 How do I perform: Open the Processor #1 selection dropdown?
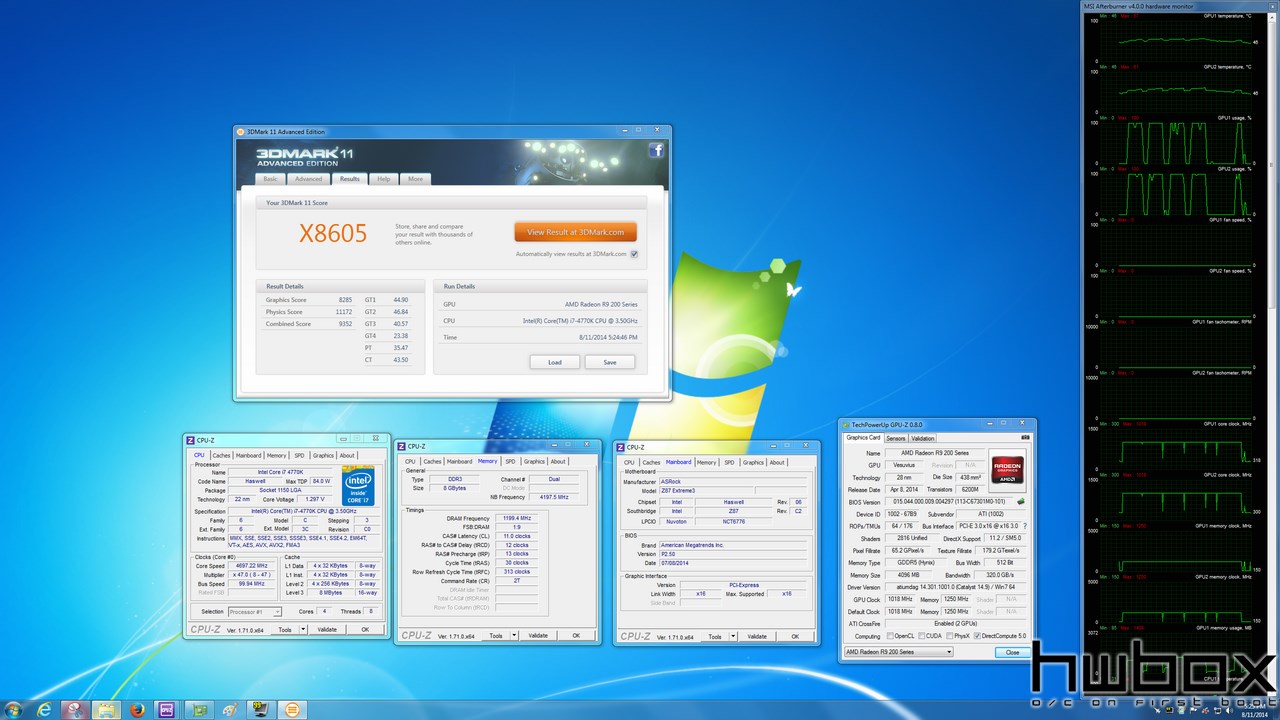coord(255,611)
